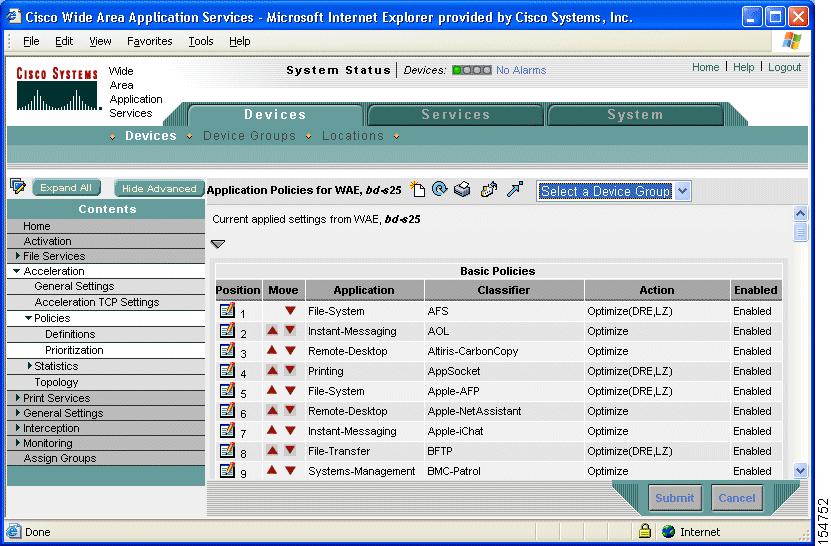
Task: Move AOL policy up
Action: pyautogui.click(x=272, y=330)
